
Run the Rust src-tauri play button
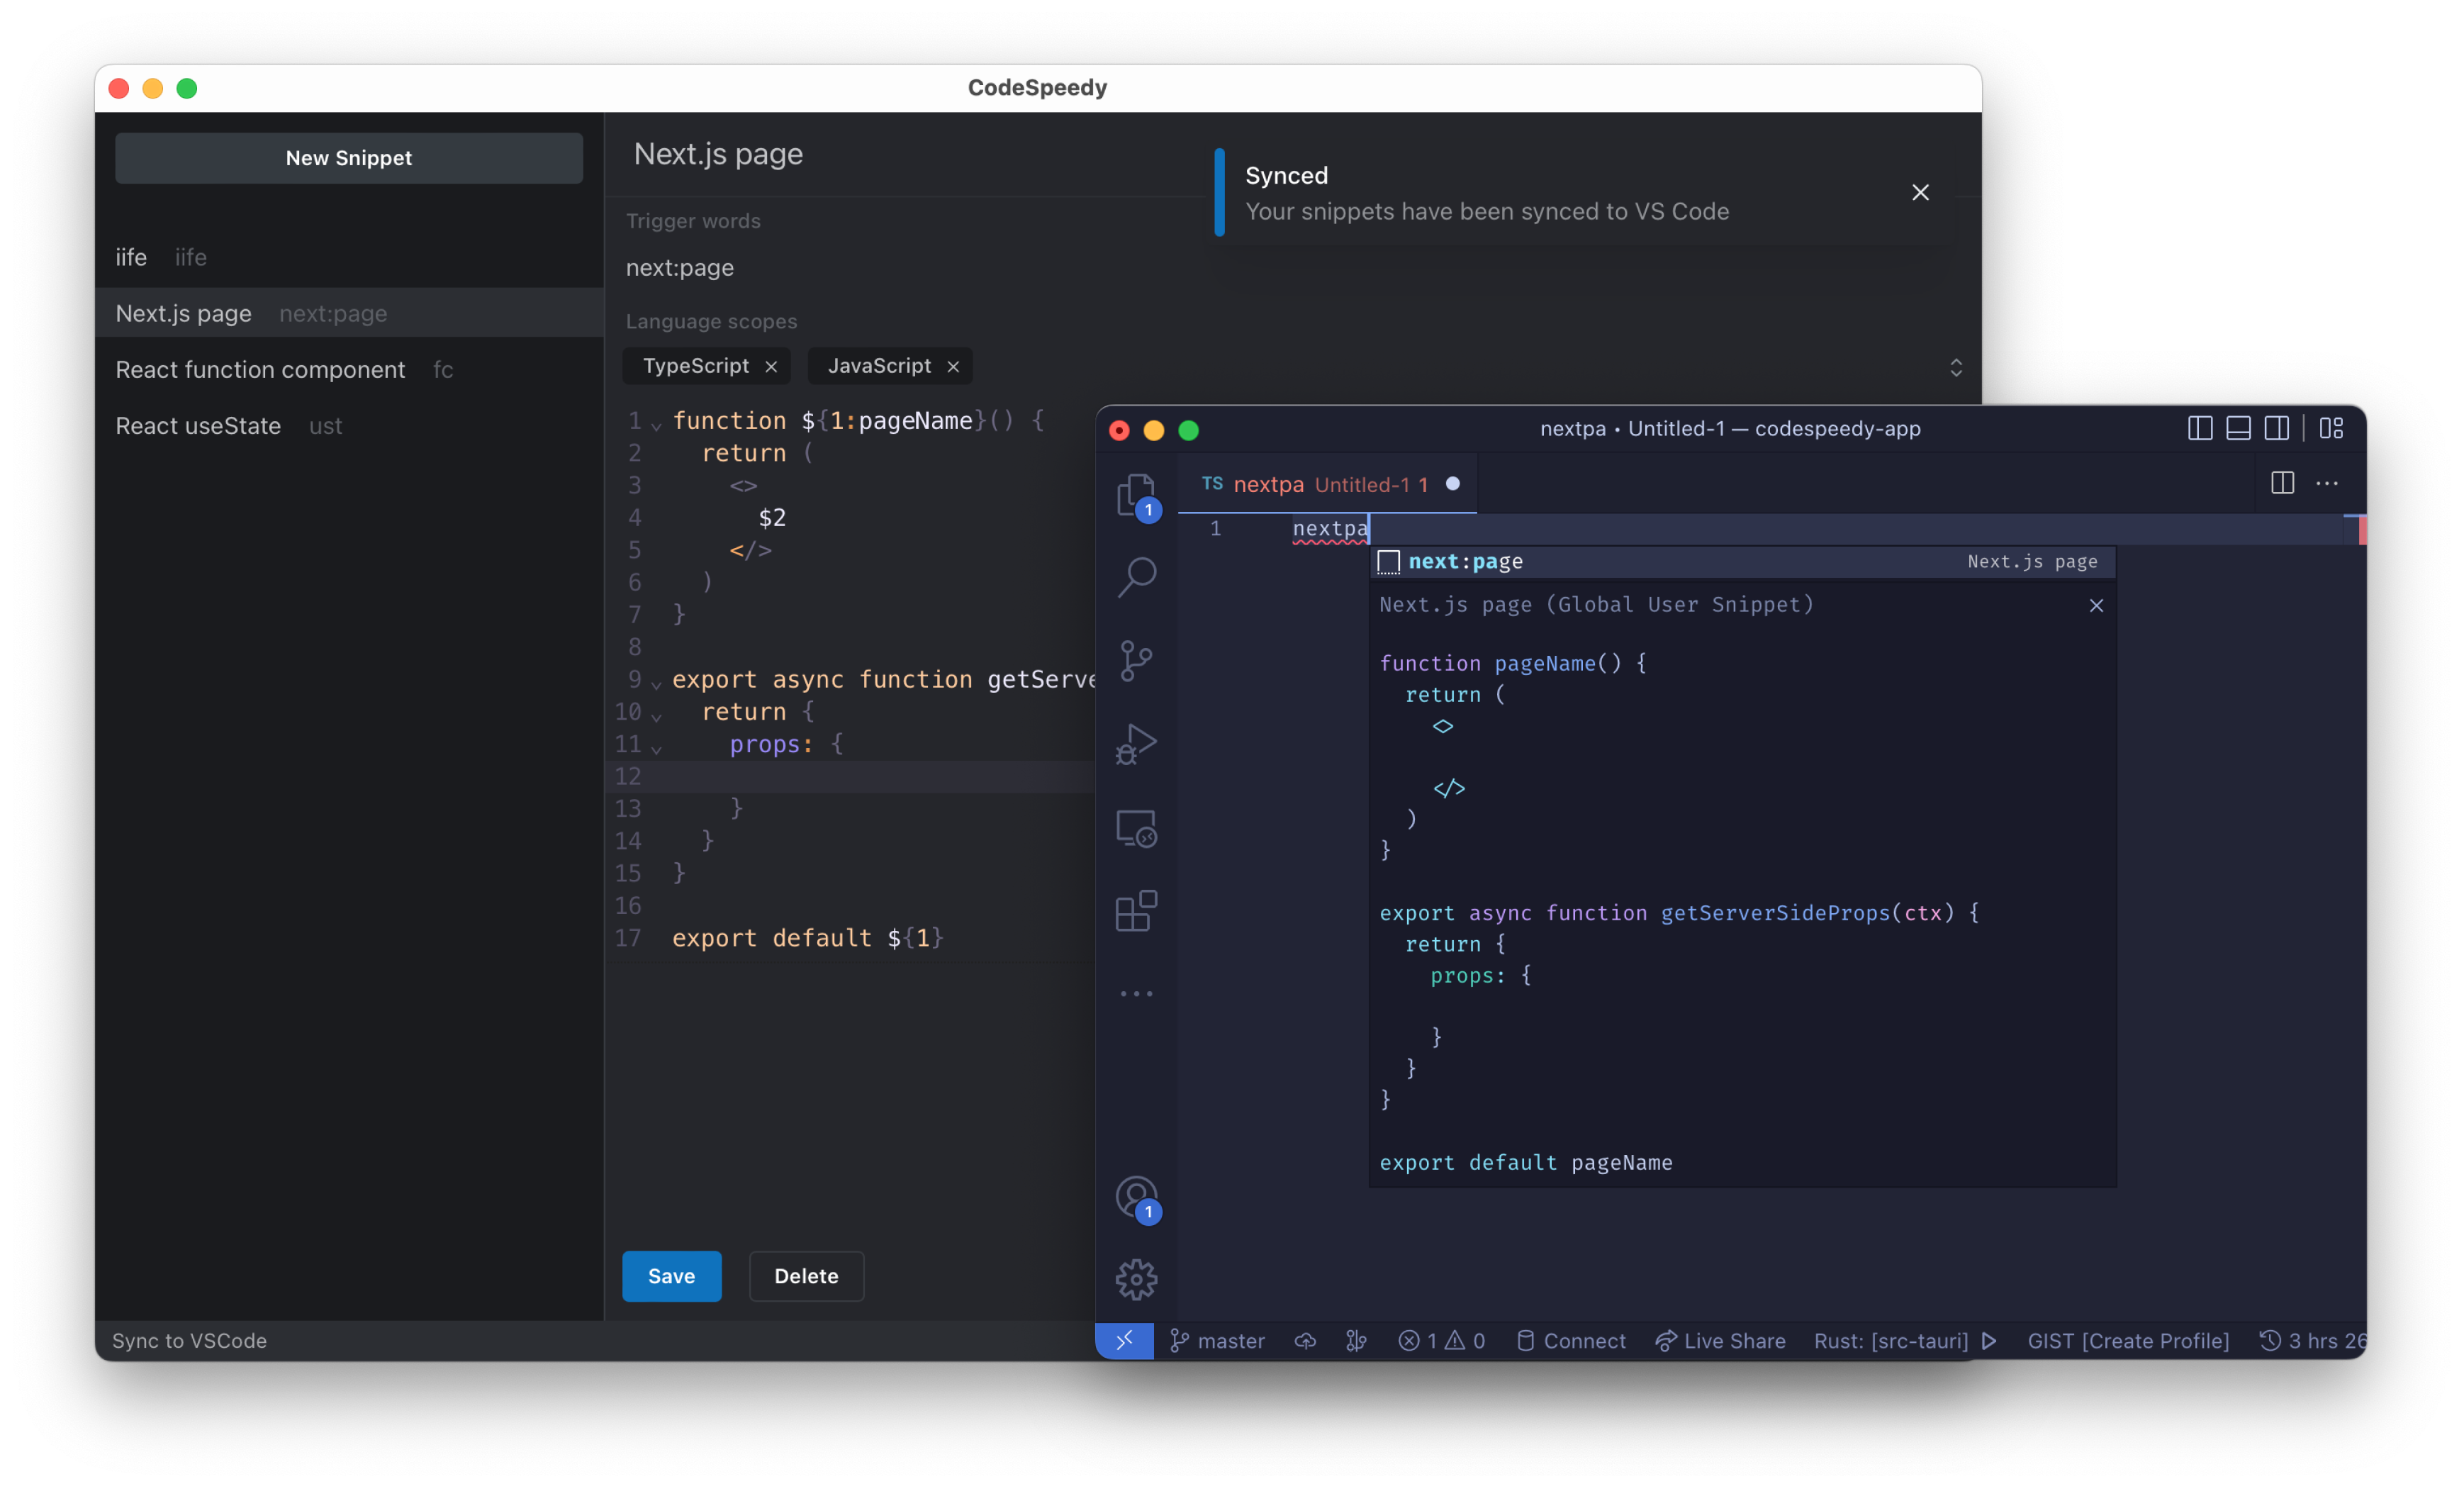(x=1988, y=1340)
